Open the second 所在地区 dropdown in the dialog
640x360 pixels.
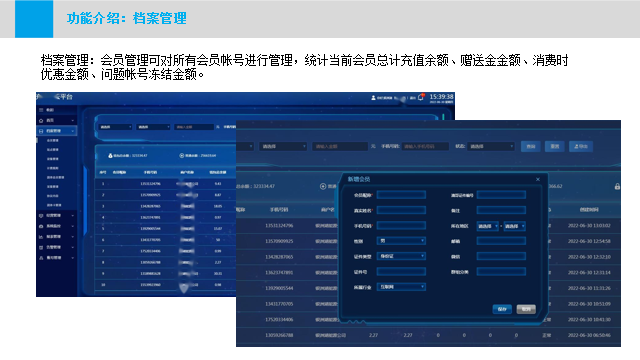tap(514, 226)
